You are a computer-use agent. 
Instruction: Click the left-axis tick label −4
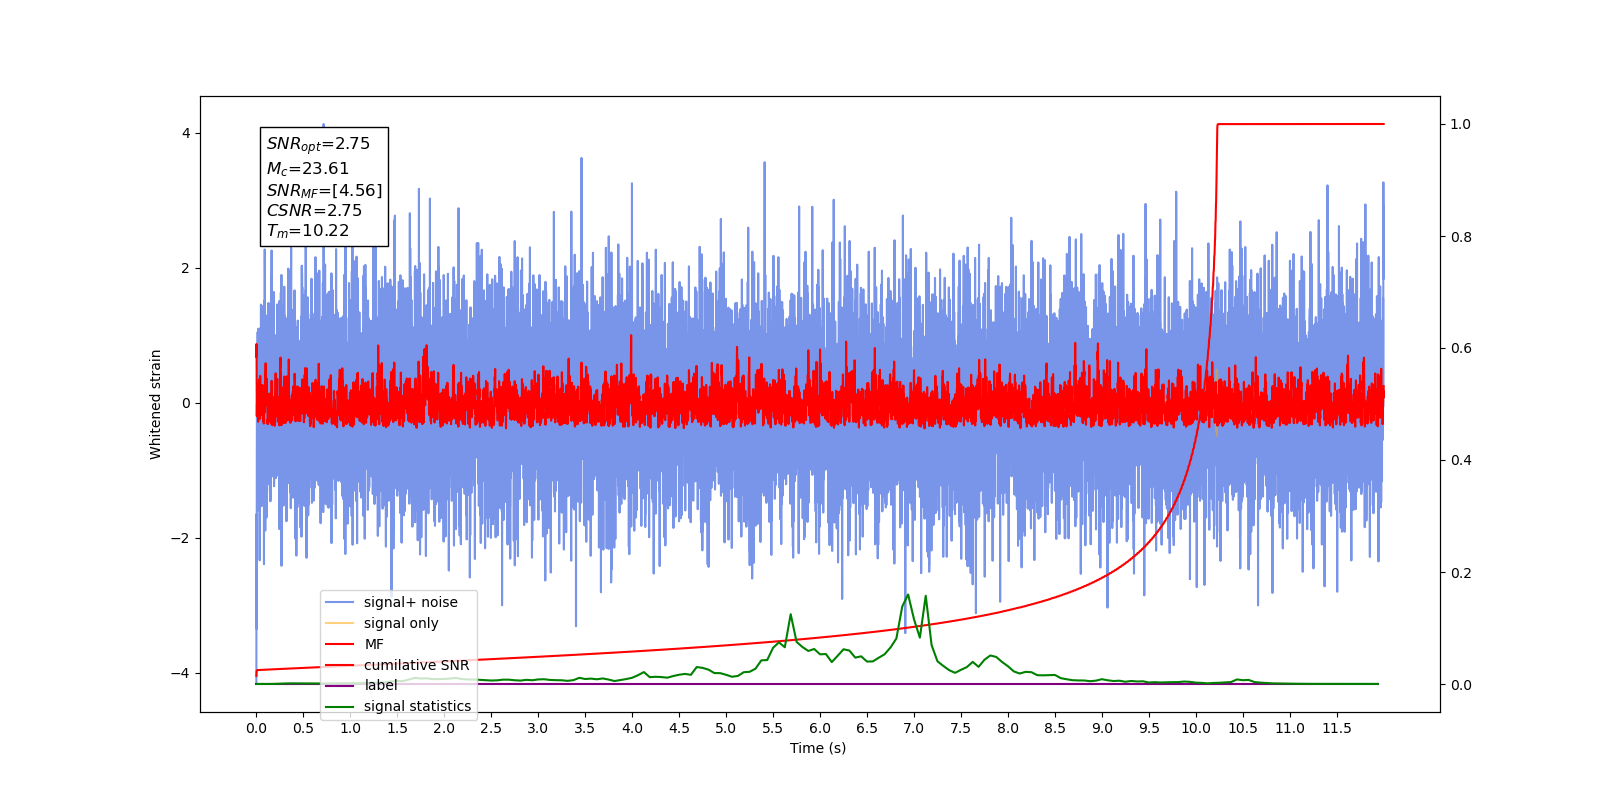click(x=180, y=673)
